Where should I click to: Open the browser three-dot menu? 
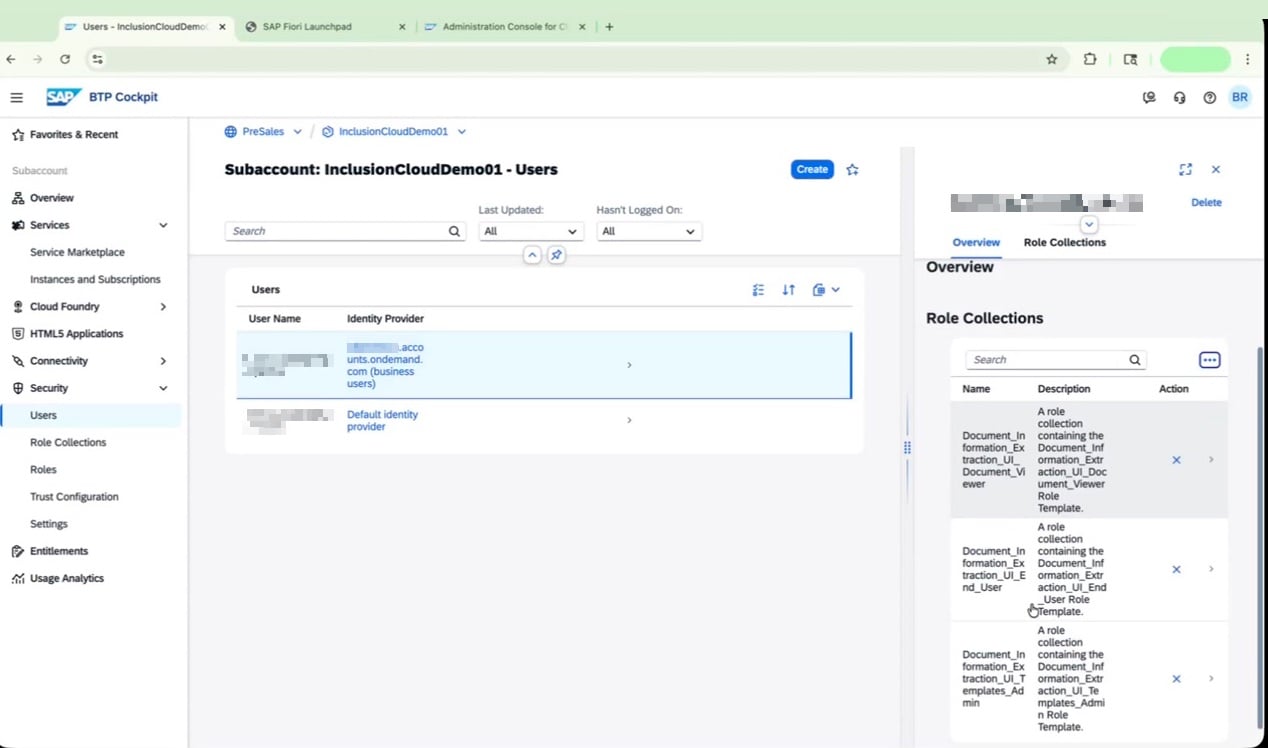(x=1248, y=59)
